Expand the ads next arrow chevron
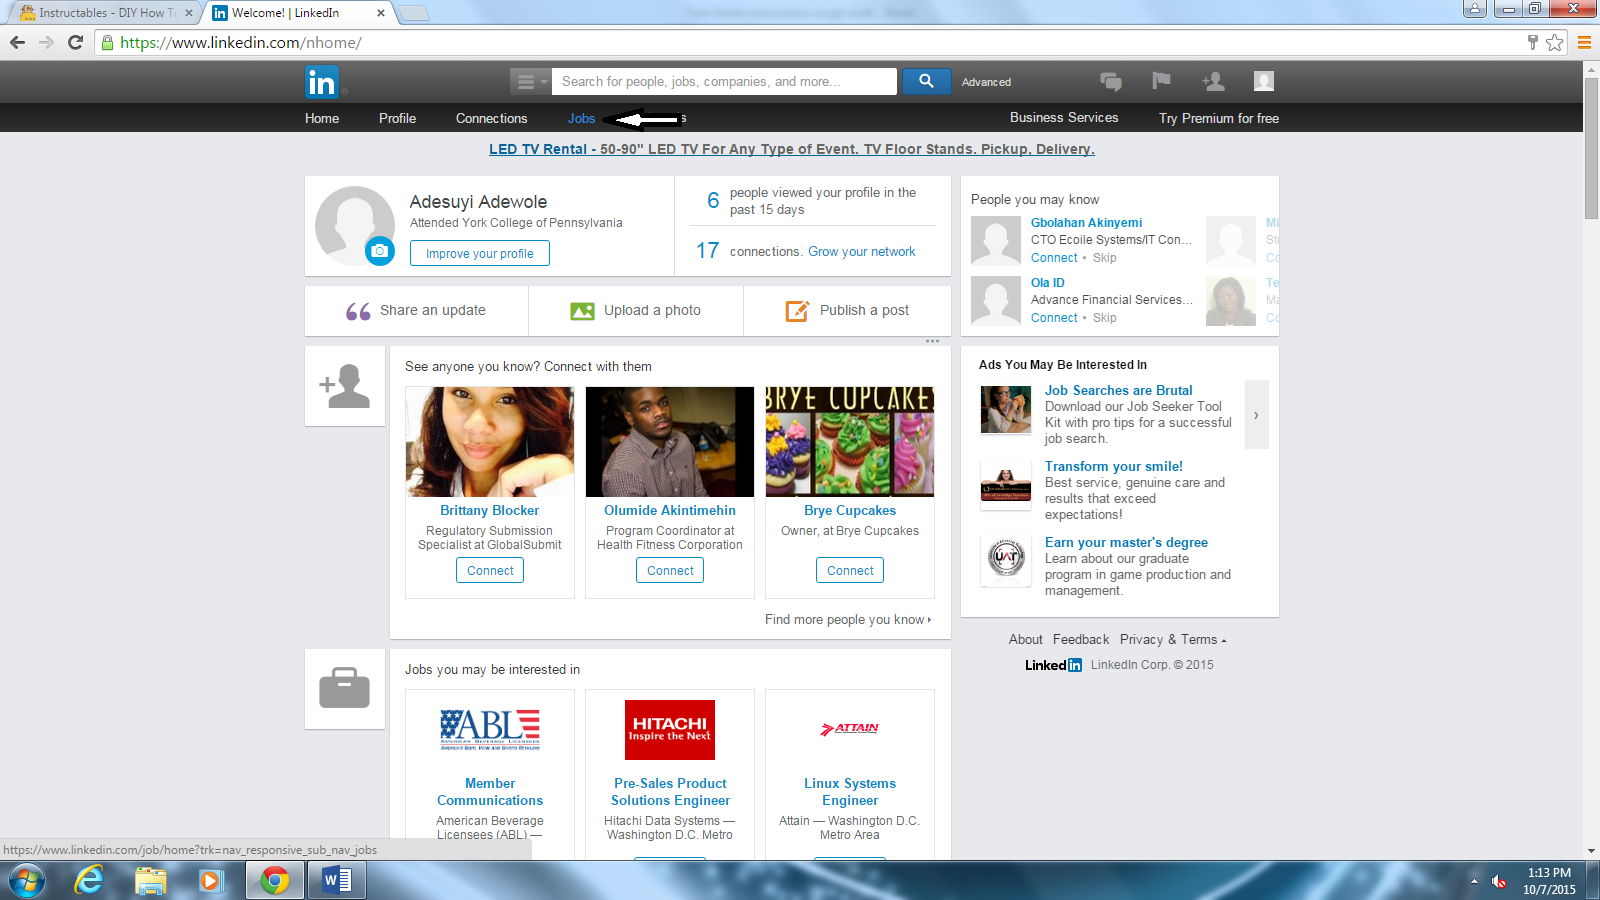 [1256, 414]
